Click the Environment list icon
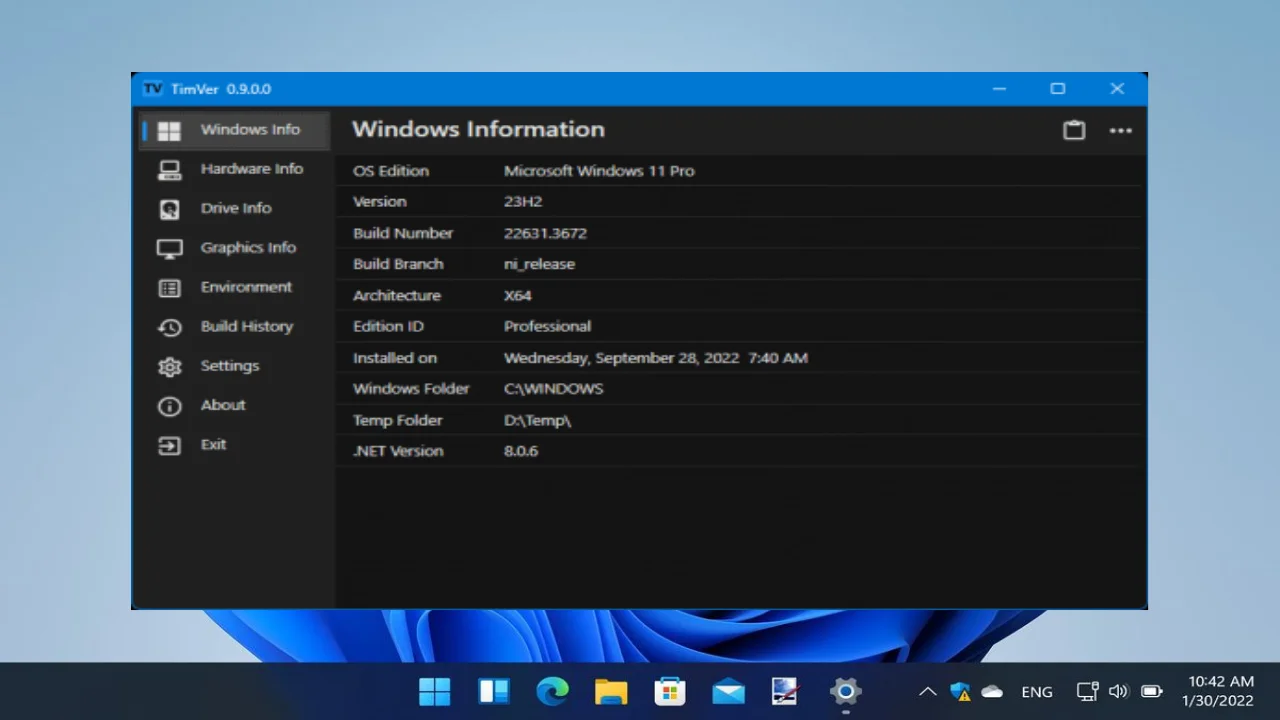 point(169,288)
